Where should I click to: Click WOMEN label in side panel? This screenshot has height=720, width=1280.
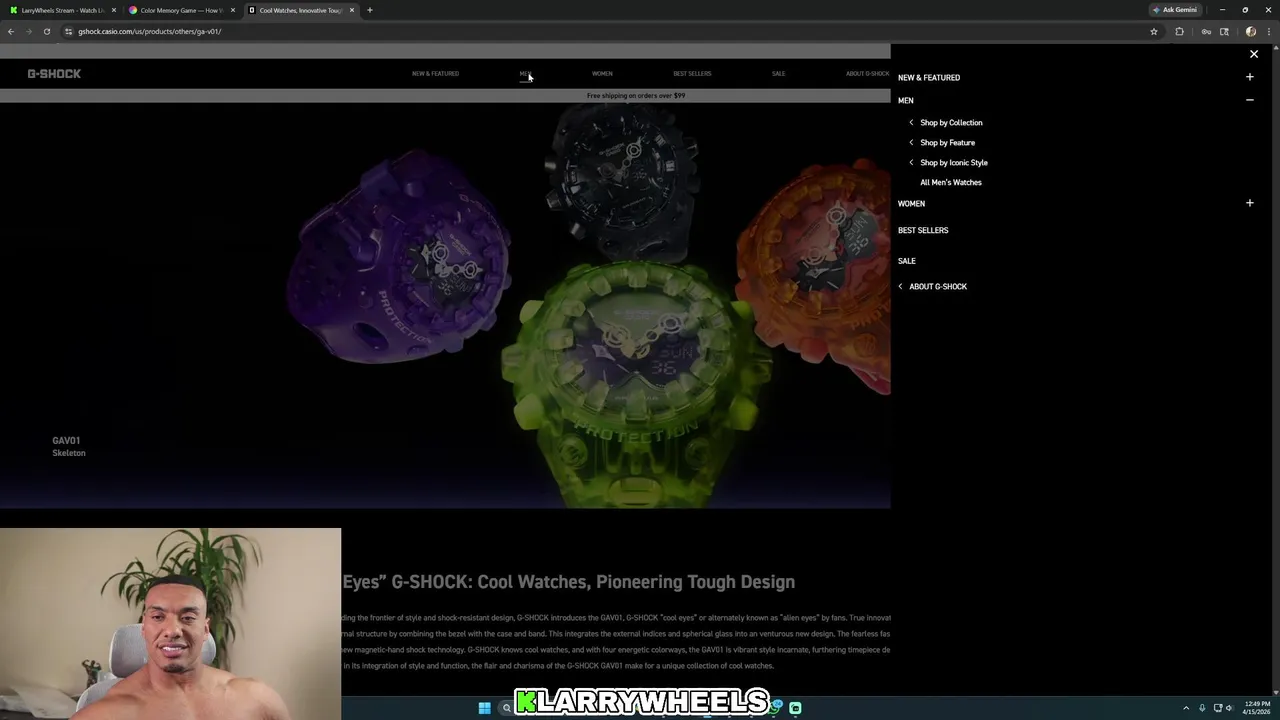911,204
